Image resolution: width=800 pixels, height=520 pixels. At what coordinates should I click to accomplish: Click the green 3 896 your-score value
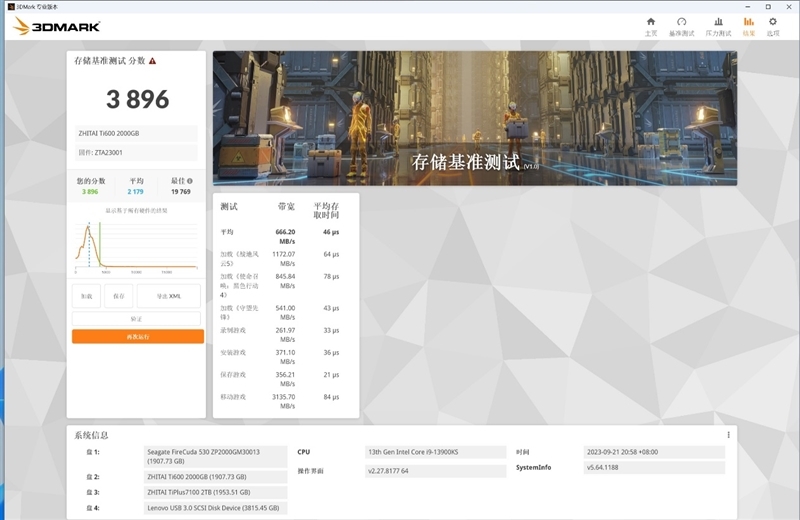point(90,192)
